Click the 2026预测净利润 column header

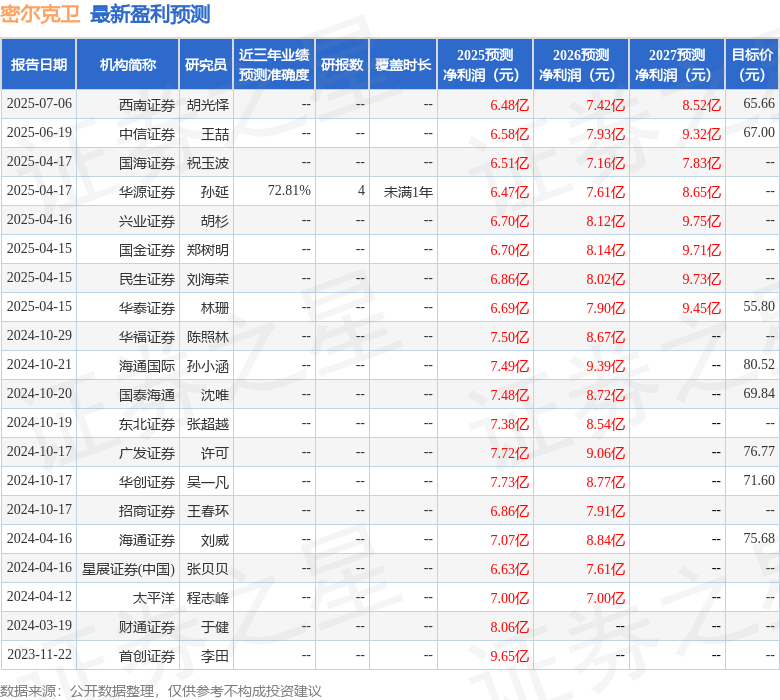tap(581, 65)
